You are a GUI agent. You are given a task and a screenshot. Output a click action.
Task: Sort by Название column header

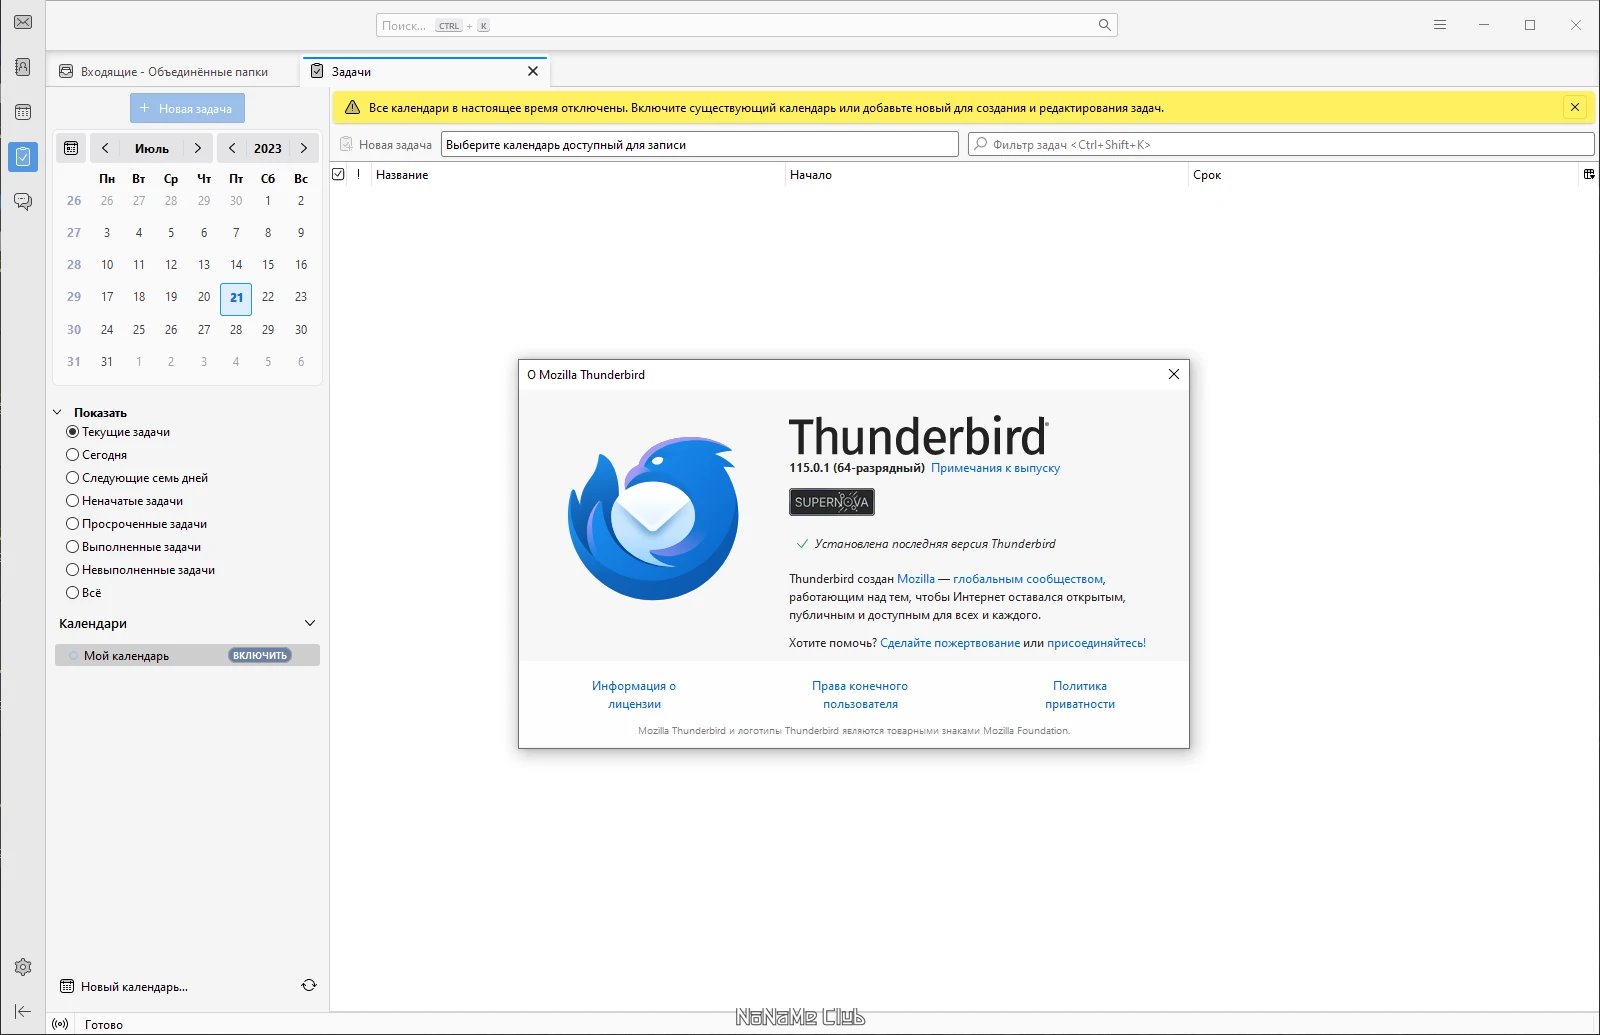coord(578,175)
